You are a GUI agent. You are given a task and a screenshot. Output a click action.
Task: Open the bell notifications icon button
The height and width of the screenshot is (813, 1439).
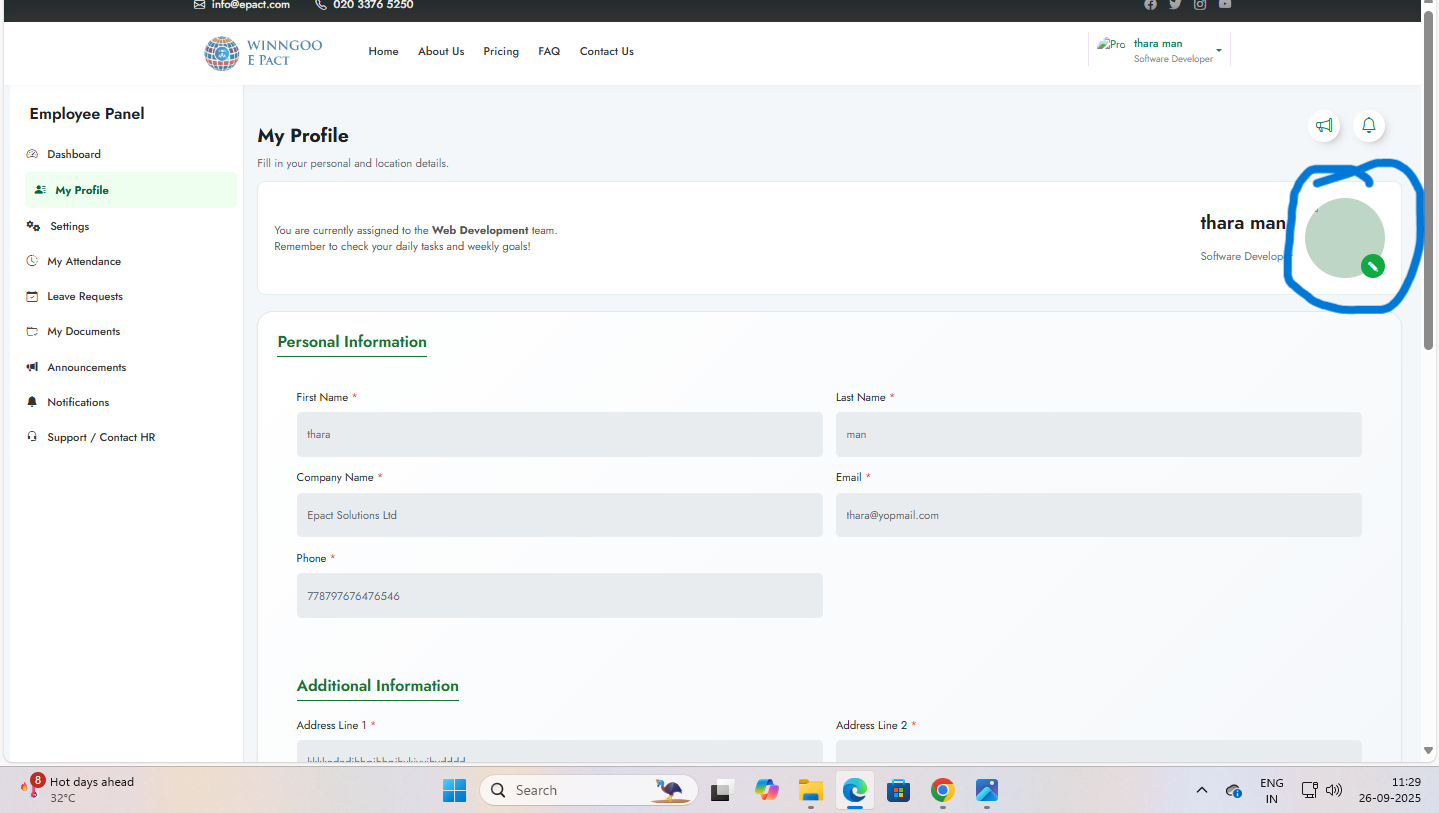coord(1369,126)
